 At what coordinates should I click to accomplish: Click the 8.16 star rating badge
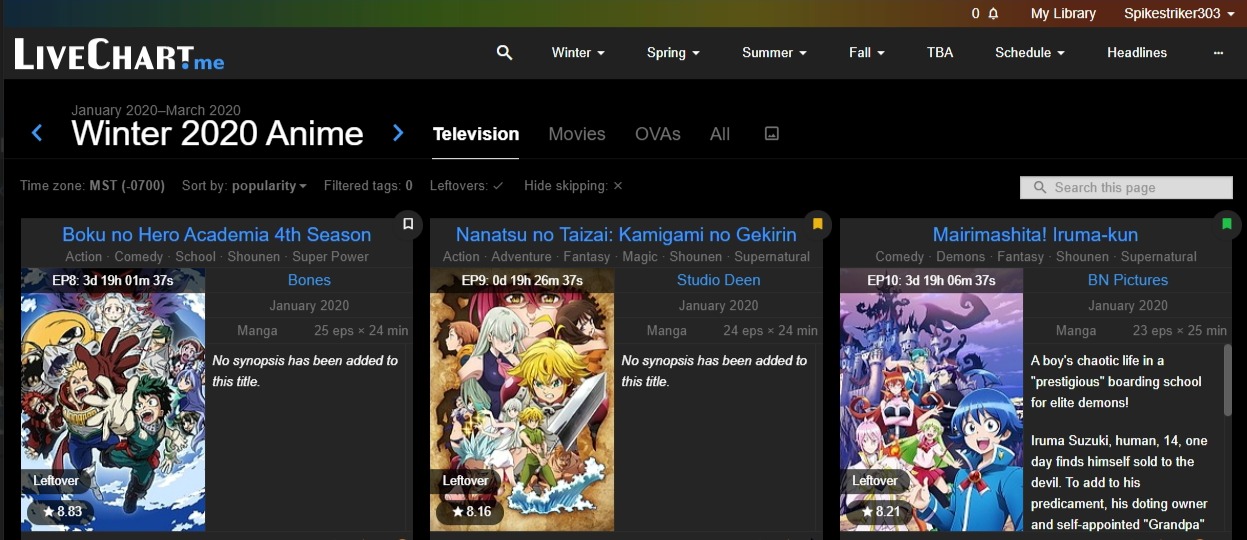pyautogui.click(x=471, y=512)
